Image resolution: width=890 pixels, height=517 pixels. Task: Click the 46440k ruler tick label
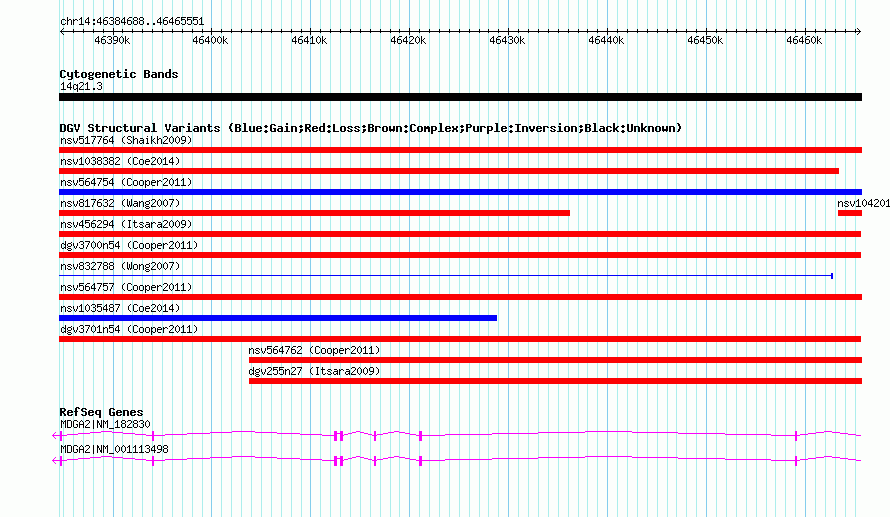tap(606, 40)
